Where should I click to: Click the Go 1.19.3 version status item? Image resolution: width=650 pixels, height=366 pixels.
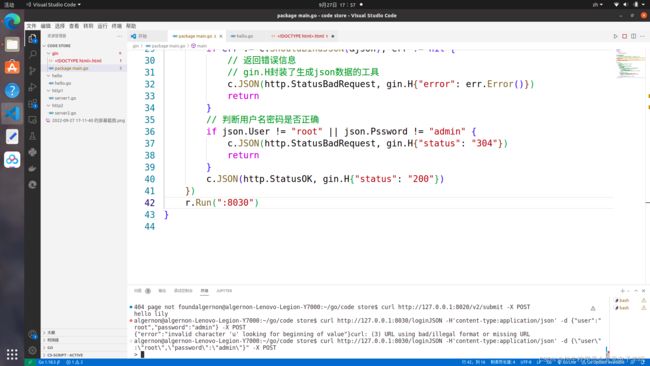(x=49, y=362)
